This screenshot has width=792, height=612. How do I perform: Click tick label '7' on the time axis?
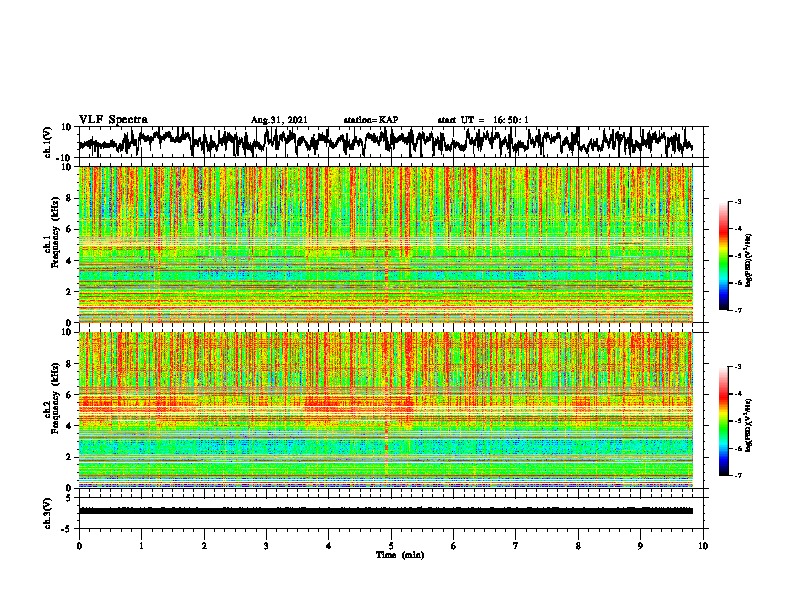click(516, 546)
